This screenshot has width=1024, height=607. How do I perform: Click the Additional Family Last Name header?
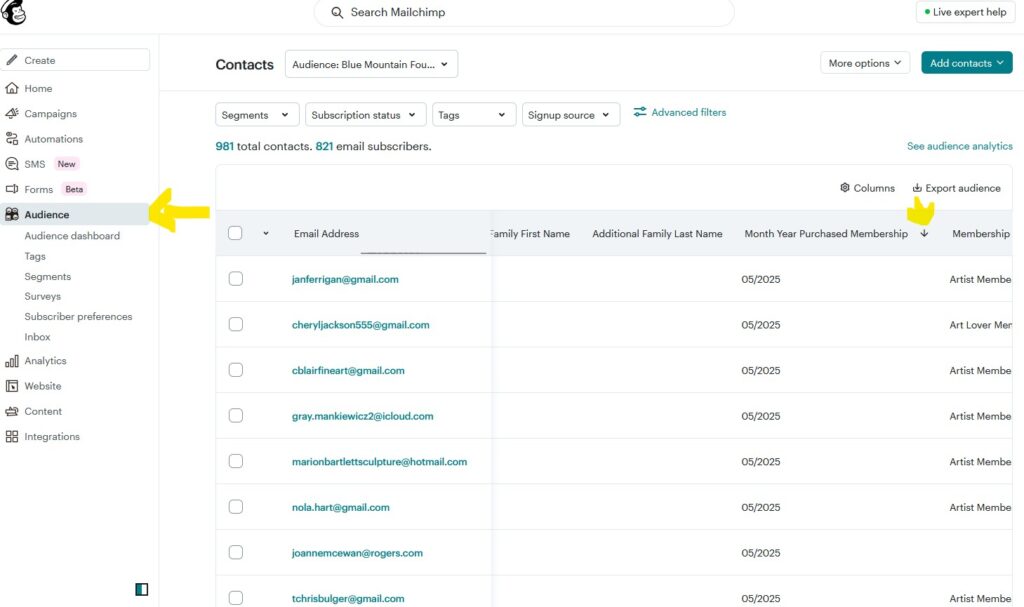pyautogui.click(x=657, y=233)
